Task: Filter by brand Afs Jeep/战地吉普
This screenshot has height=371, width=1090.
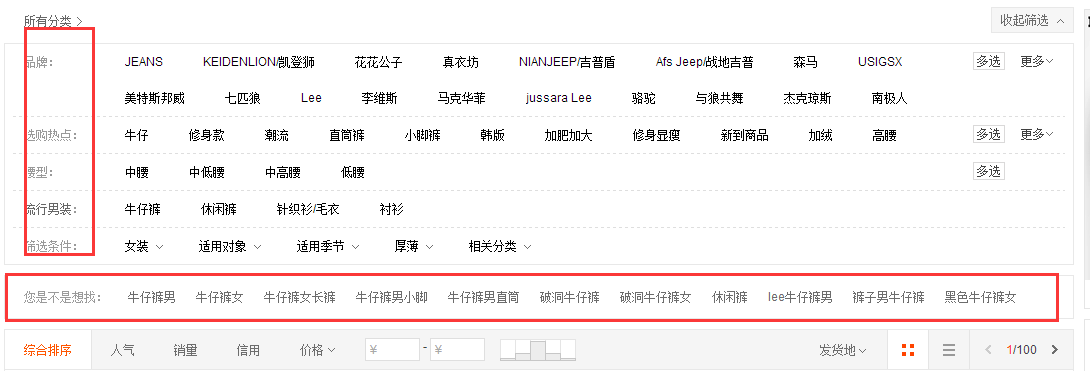Action: (x=704, y=62)
